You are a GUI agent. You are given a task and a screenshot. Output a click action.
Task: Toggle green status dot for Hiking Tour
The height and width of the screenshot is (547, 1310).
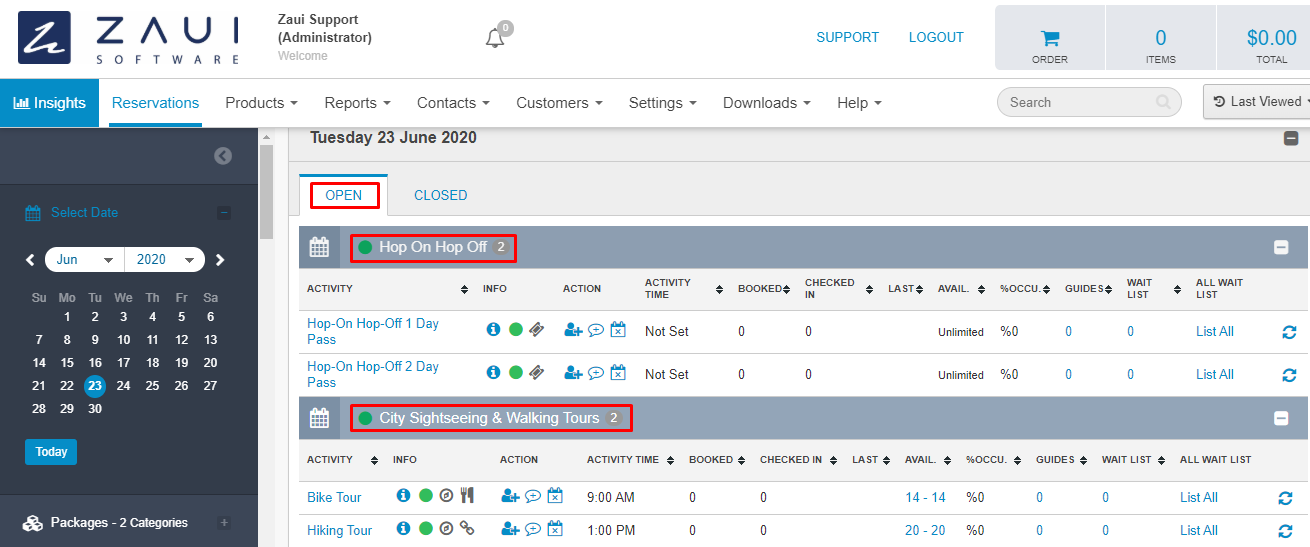[x=426, y=528]
